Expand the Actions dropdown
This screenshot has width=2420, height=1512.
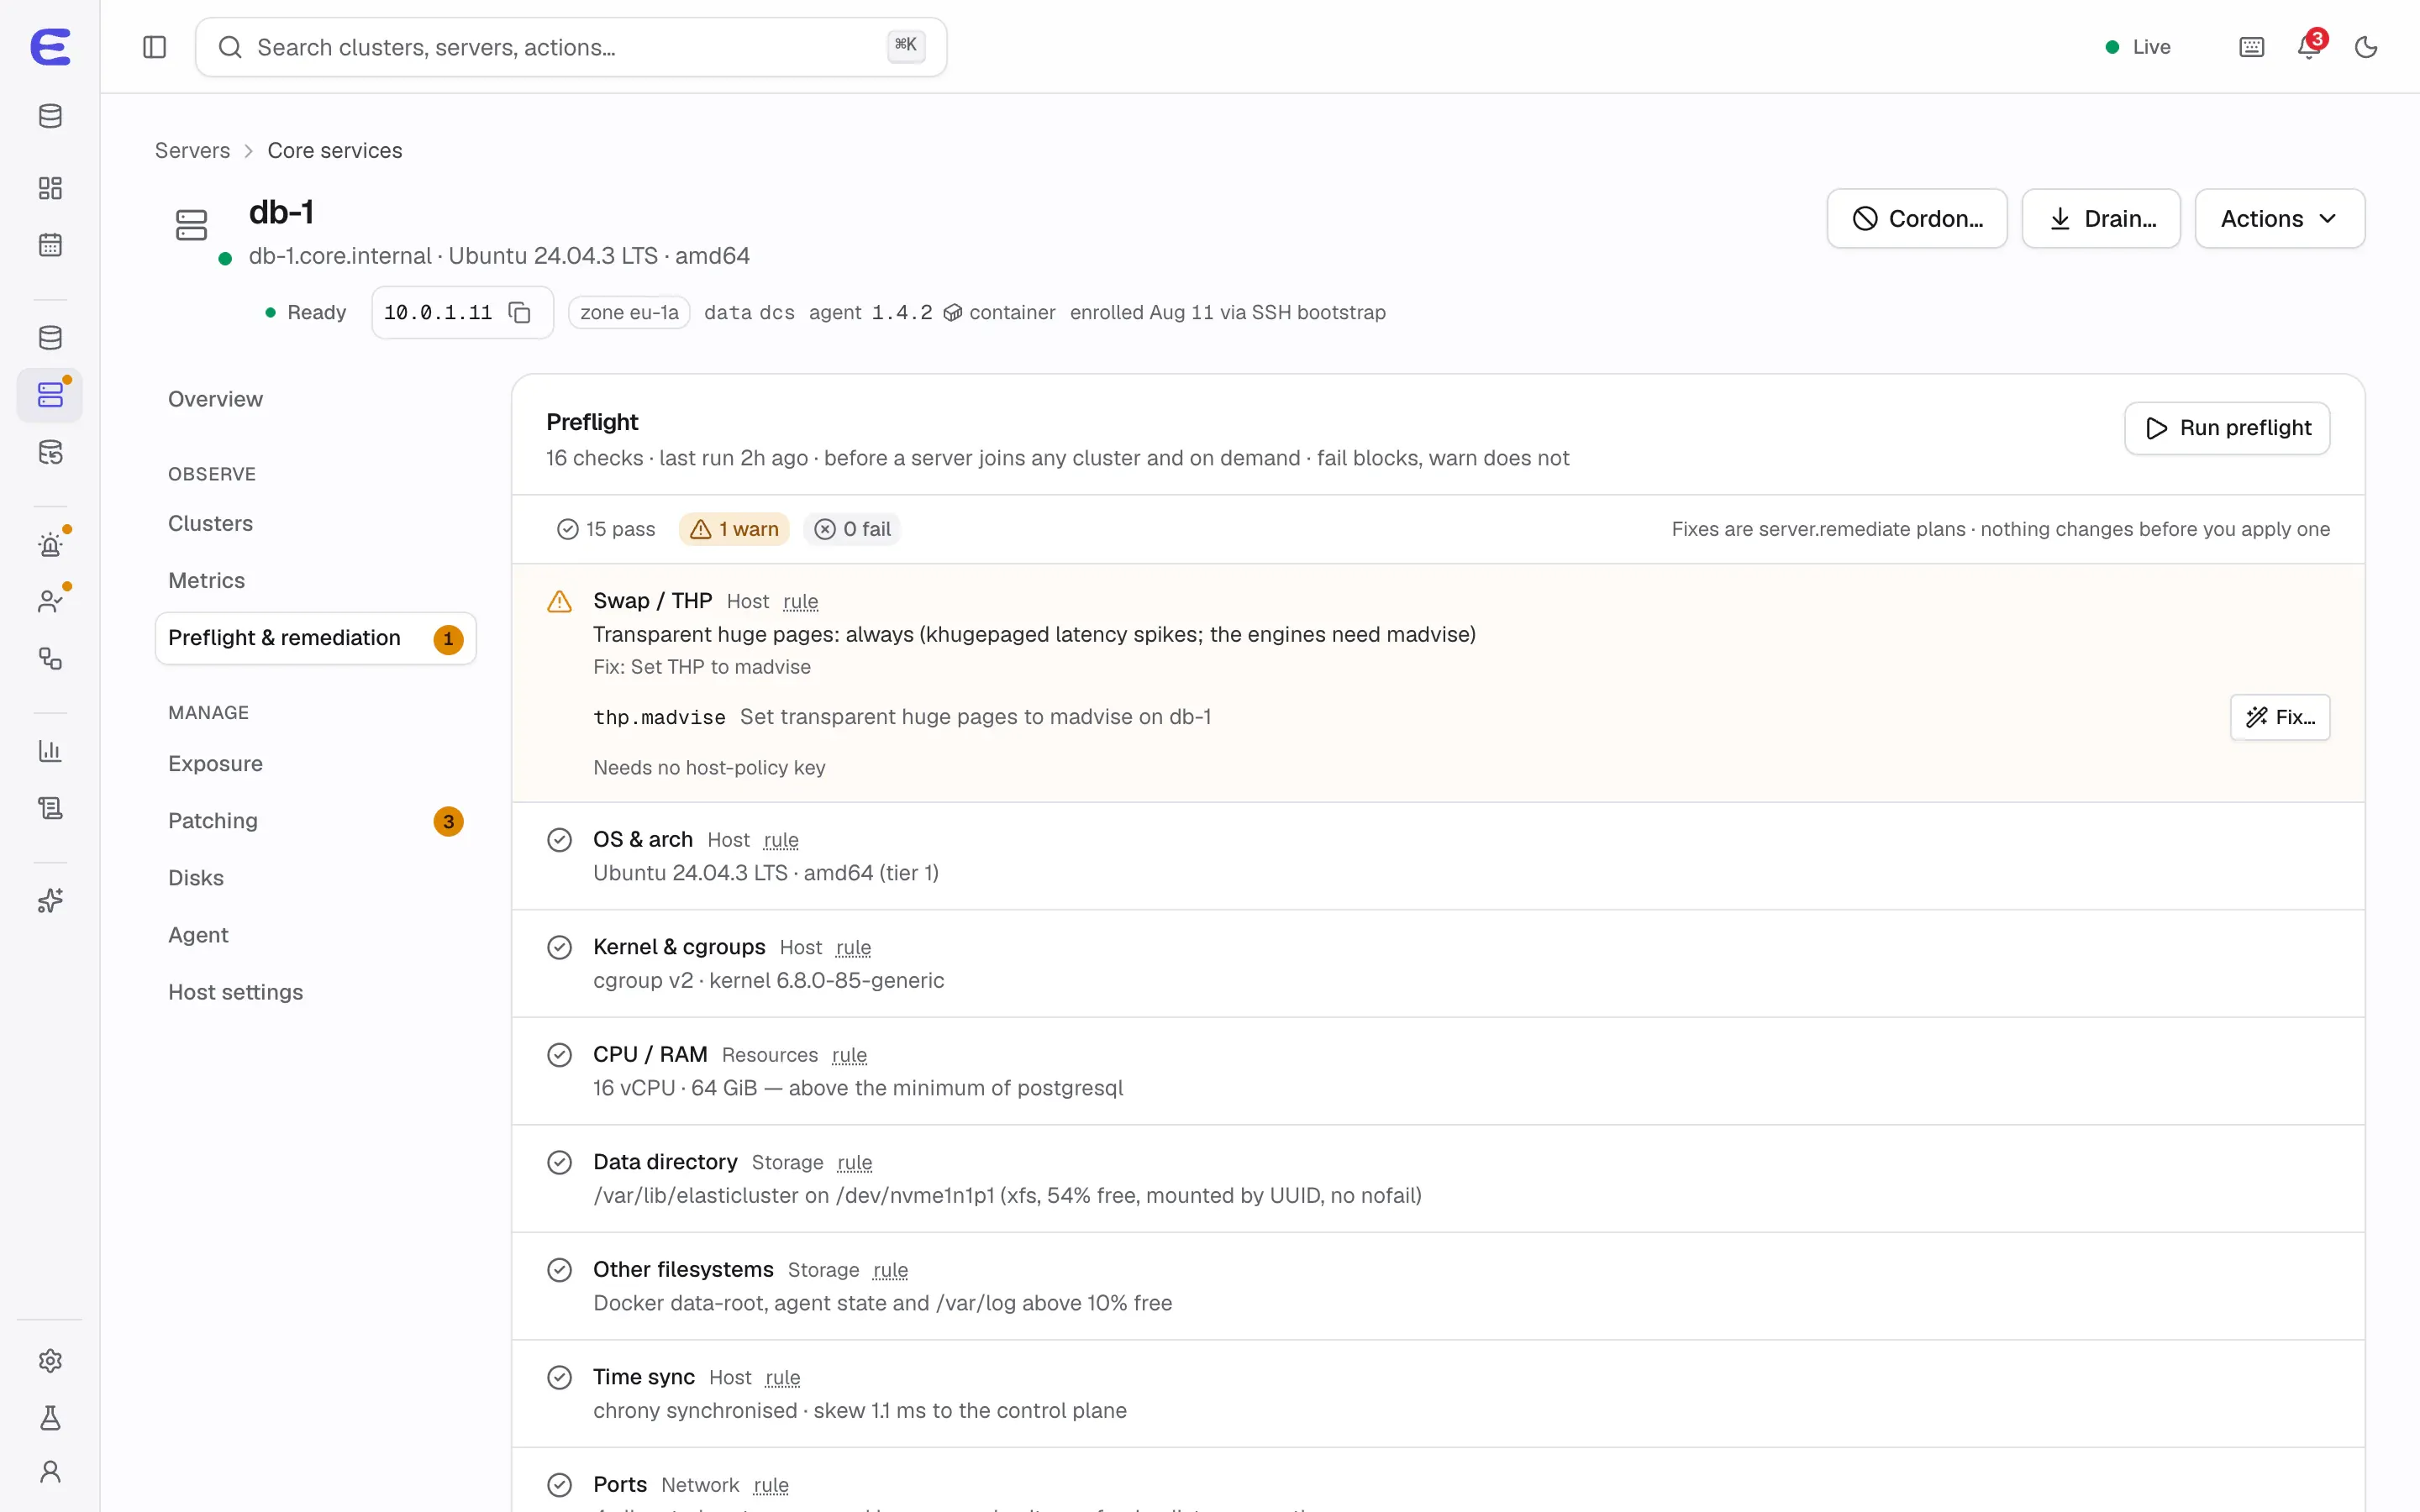pyautogui.click(x=2279, y=219)
